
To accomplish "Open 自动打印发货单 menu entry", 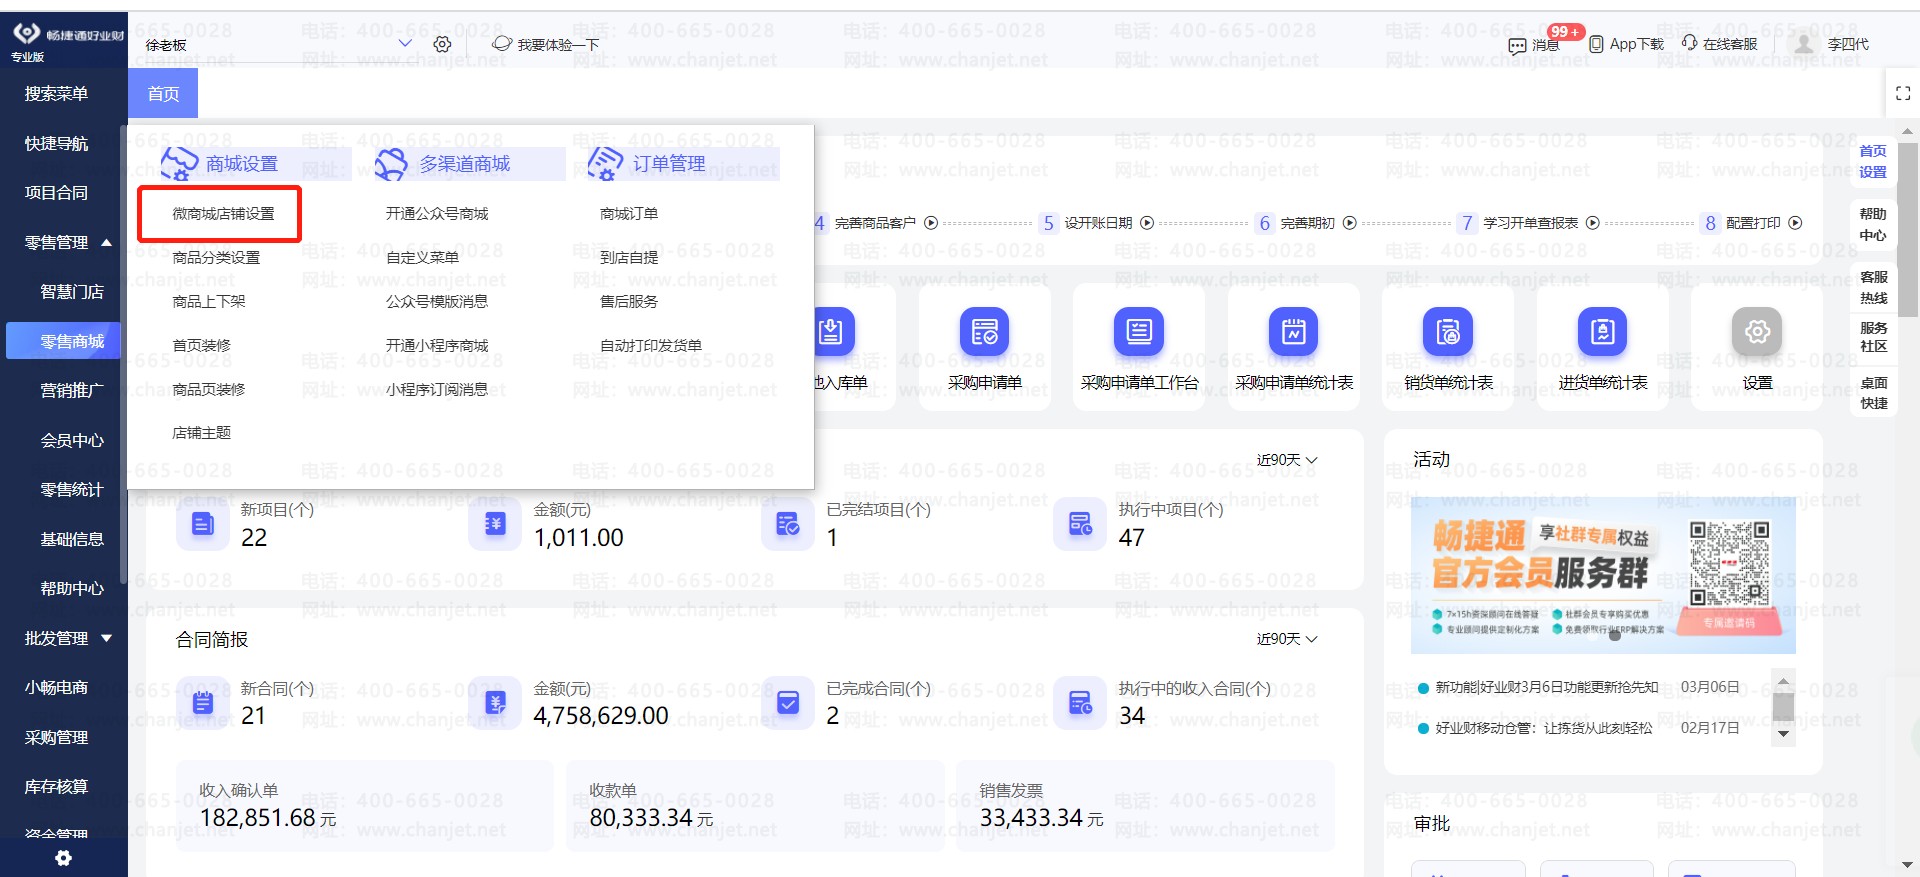I will (651, 346).
